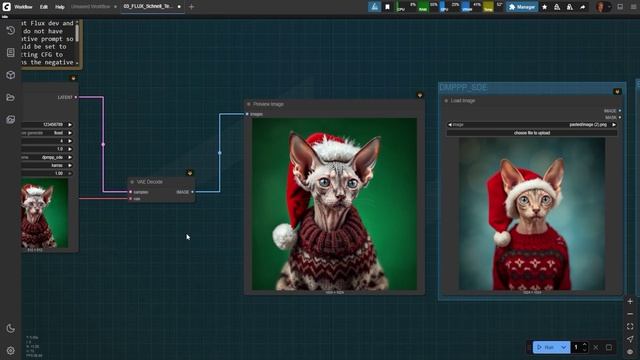640x360 pixels.
Task: Toggle dark theme moon icon
Action: [x=11, y=328]
